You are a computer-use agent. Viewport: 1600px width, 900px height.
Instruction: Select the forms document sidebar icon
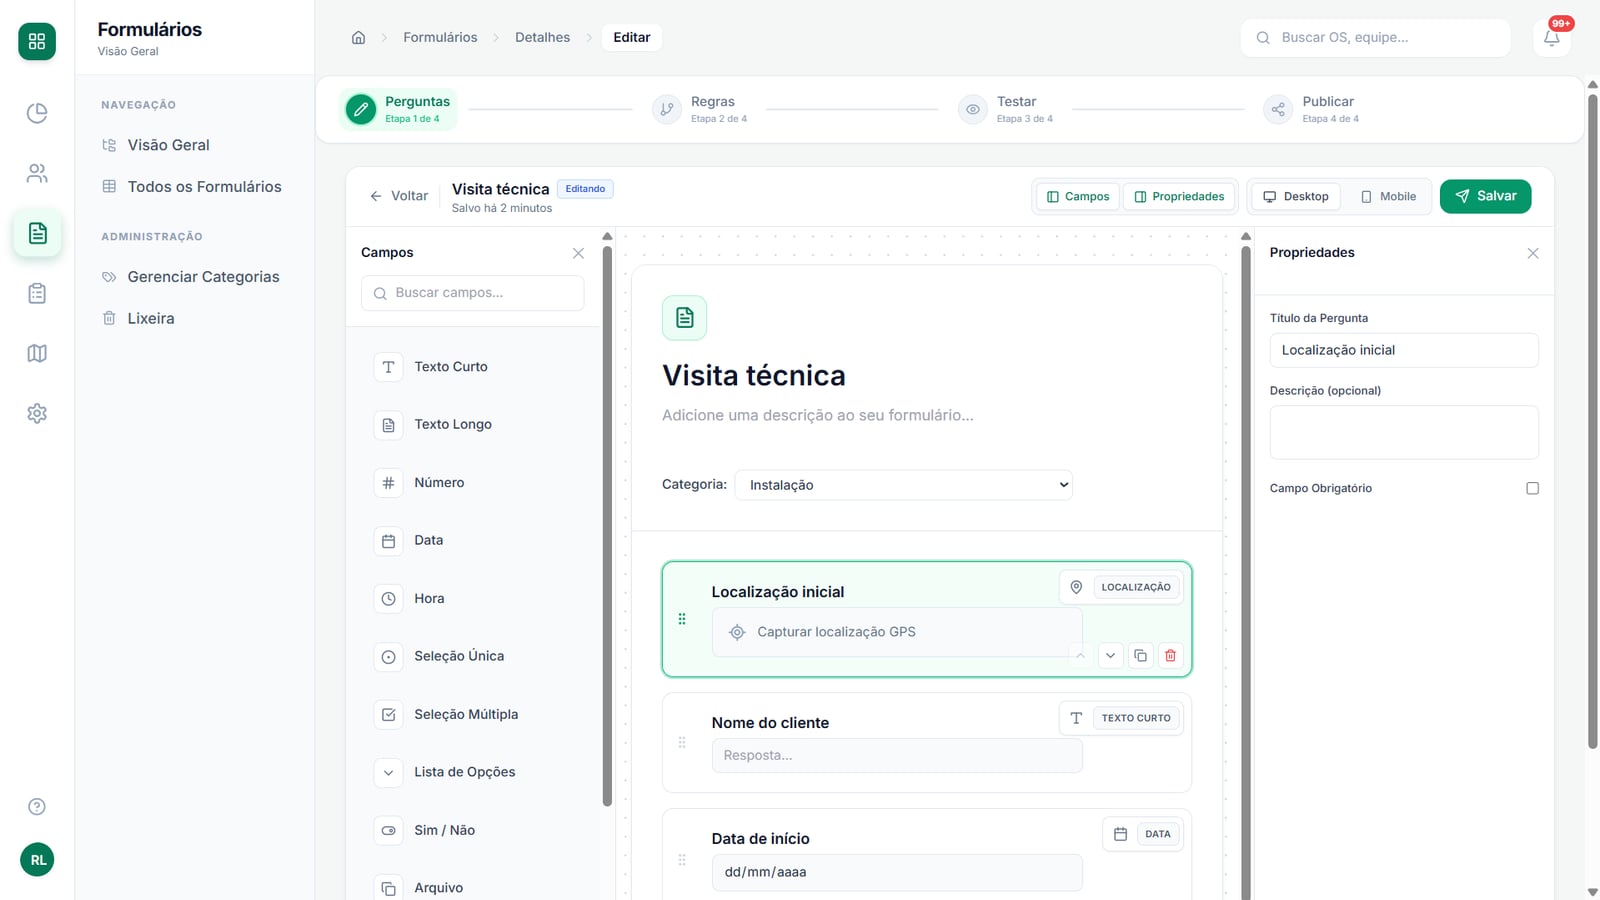37,233
